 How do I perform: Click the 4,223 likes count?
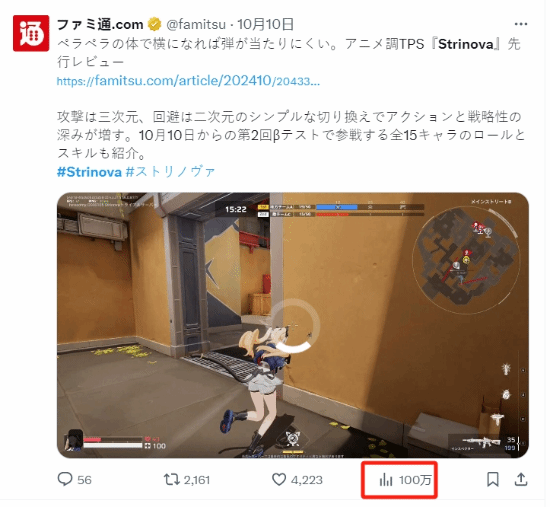pyautogui.click(x=307, y=480)
